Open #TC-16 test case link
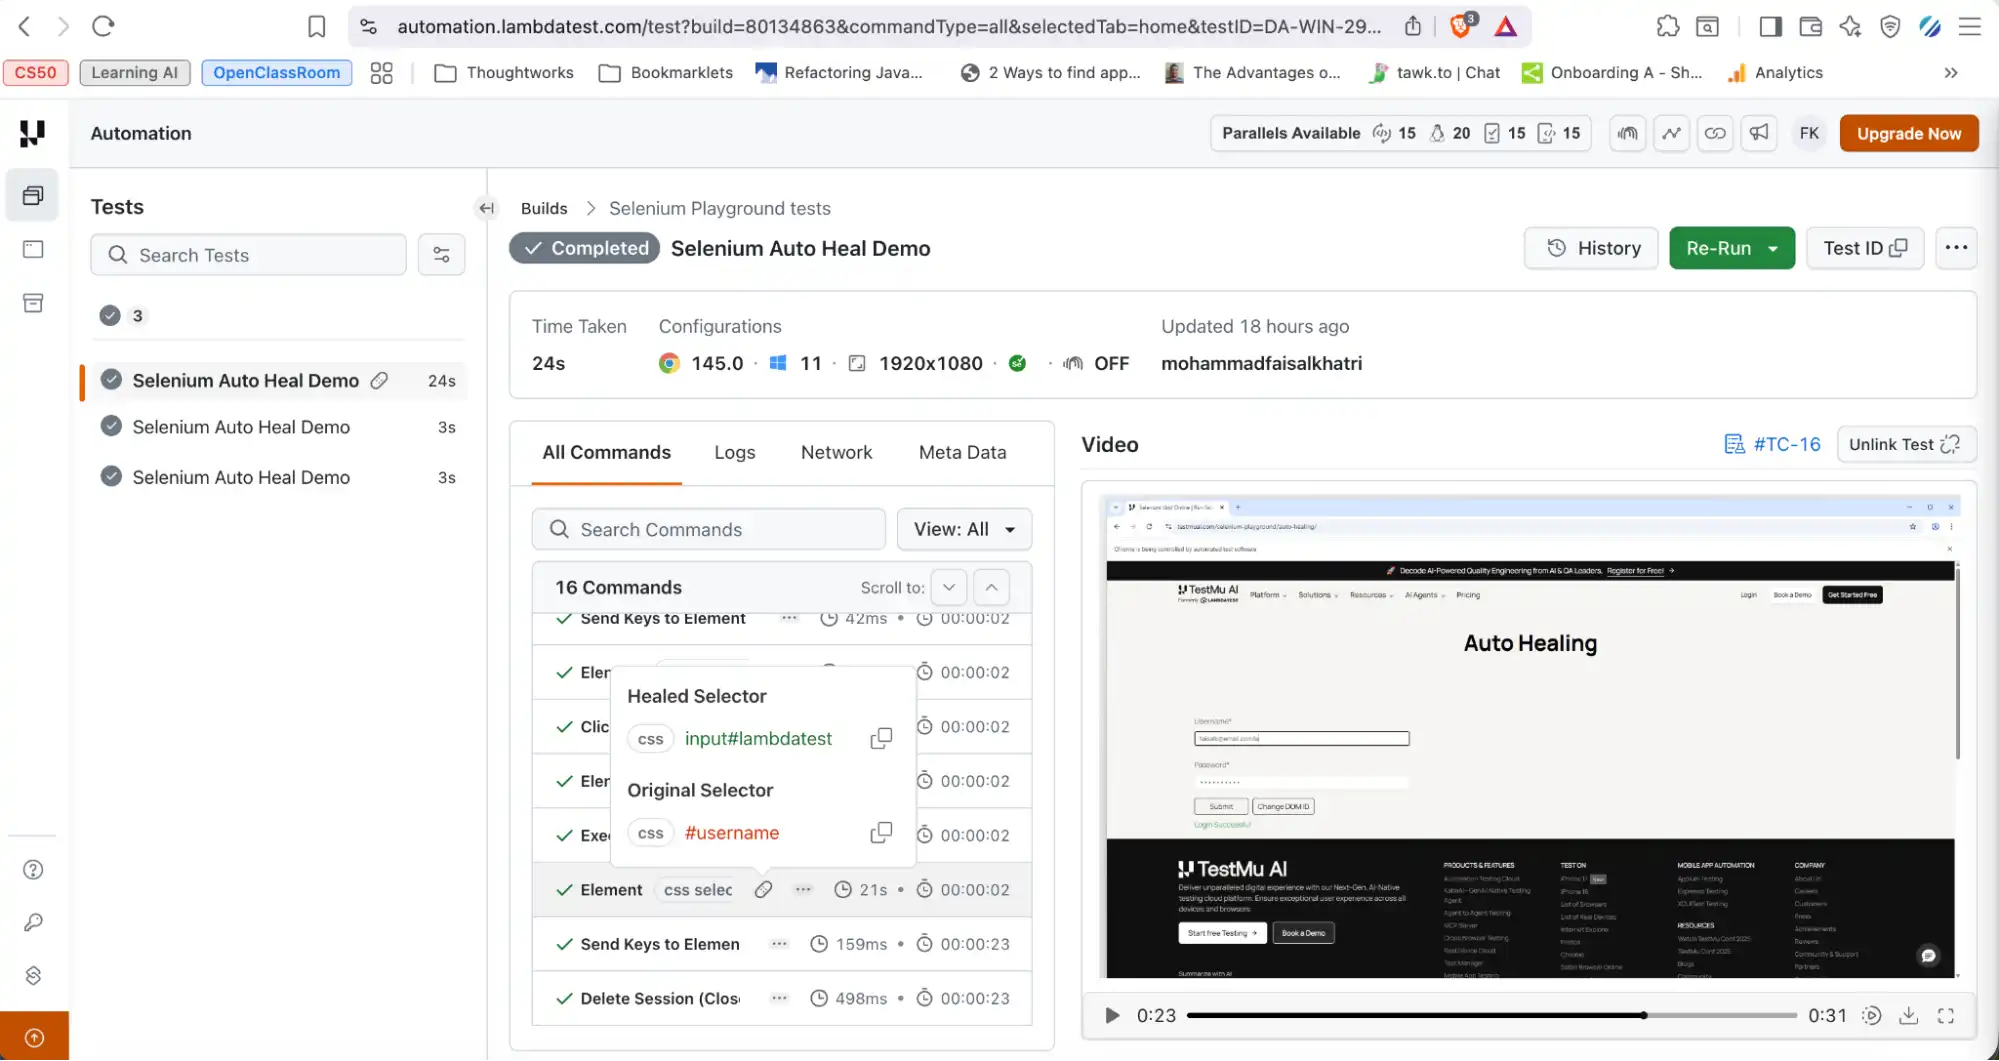Viewport: 1999px width, 1061px height. [1772, 445]
